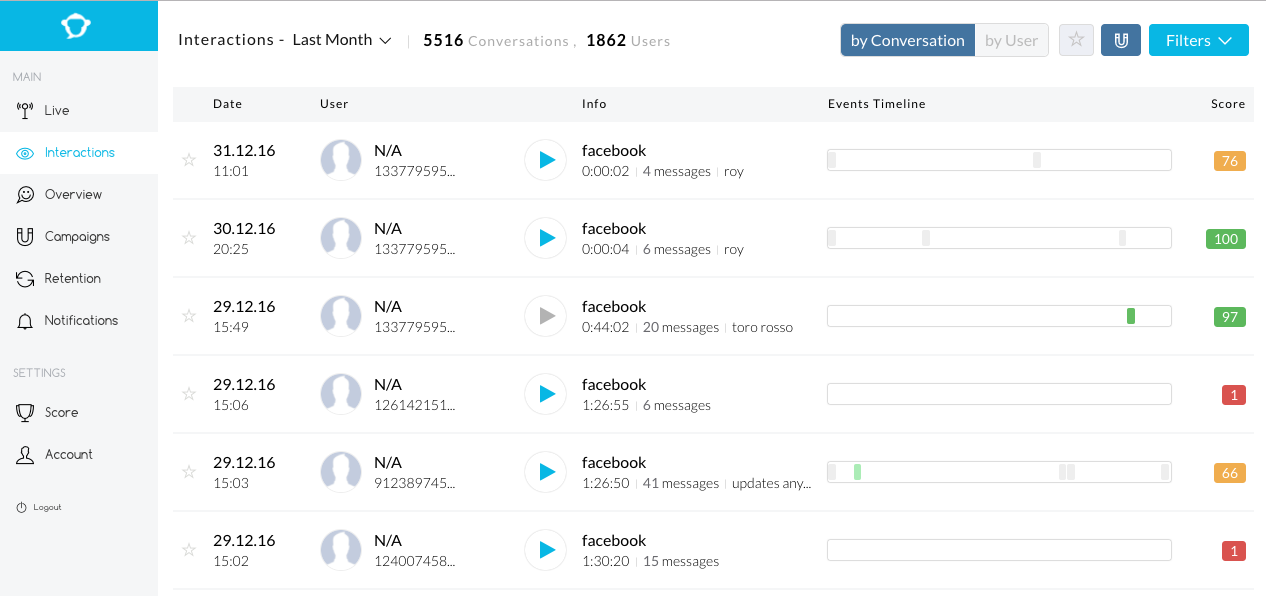Open the Campaigns magnet icon in sidebar

[x=25, y=237]
